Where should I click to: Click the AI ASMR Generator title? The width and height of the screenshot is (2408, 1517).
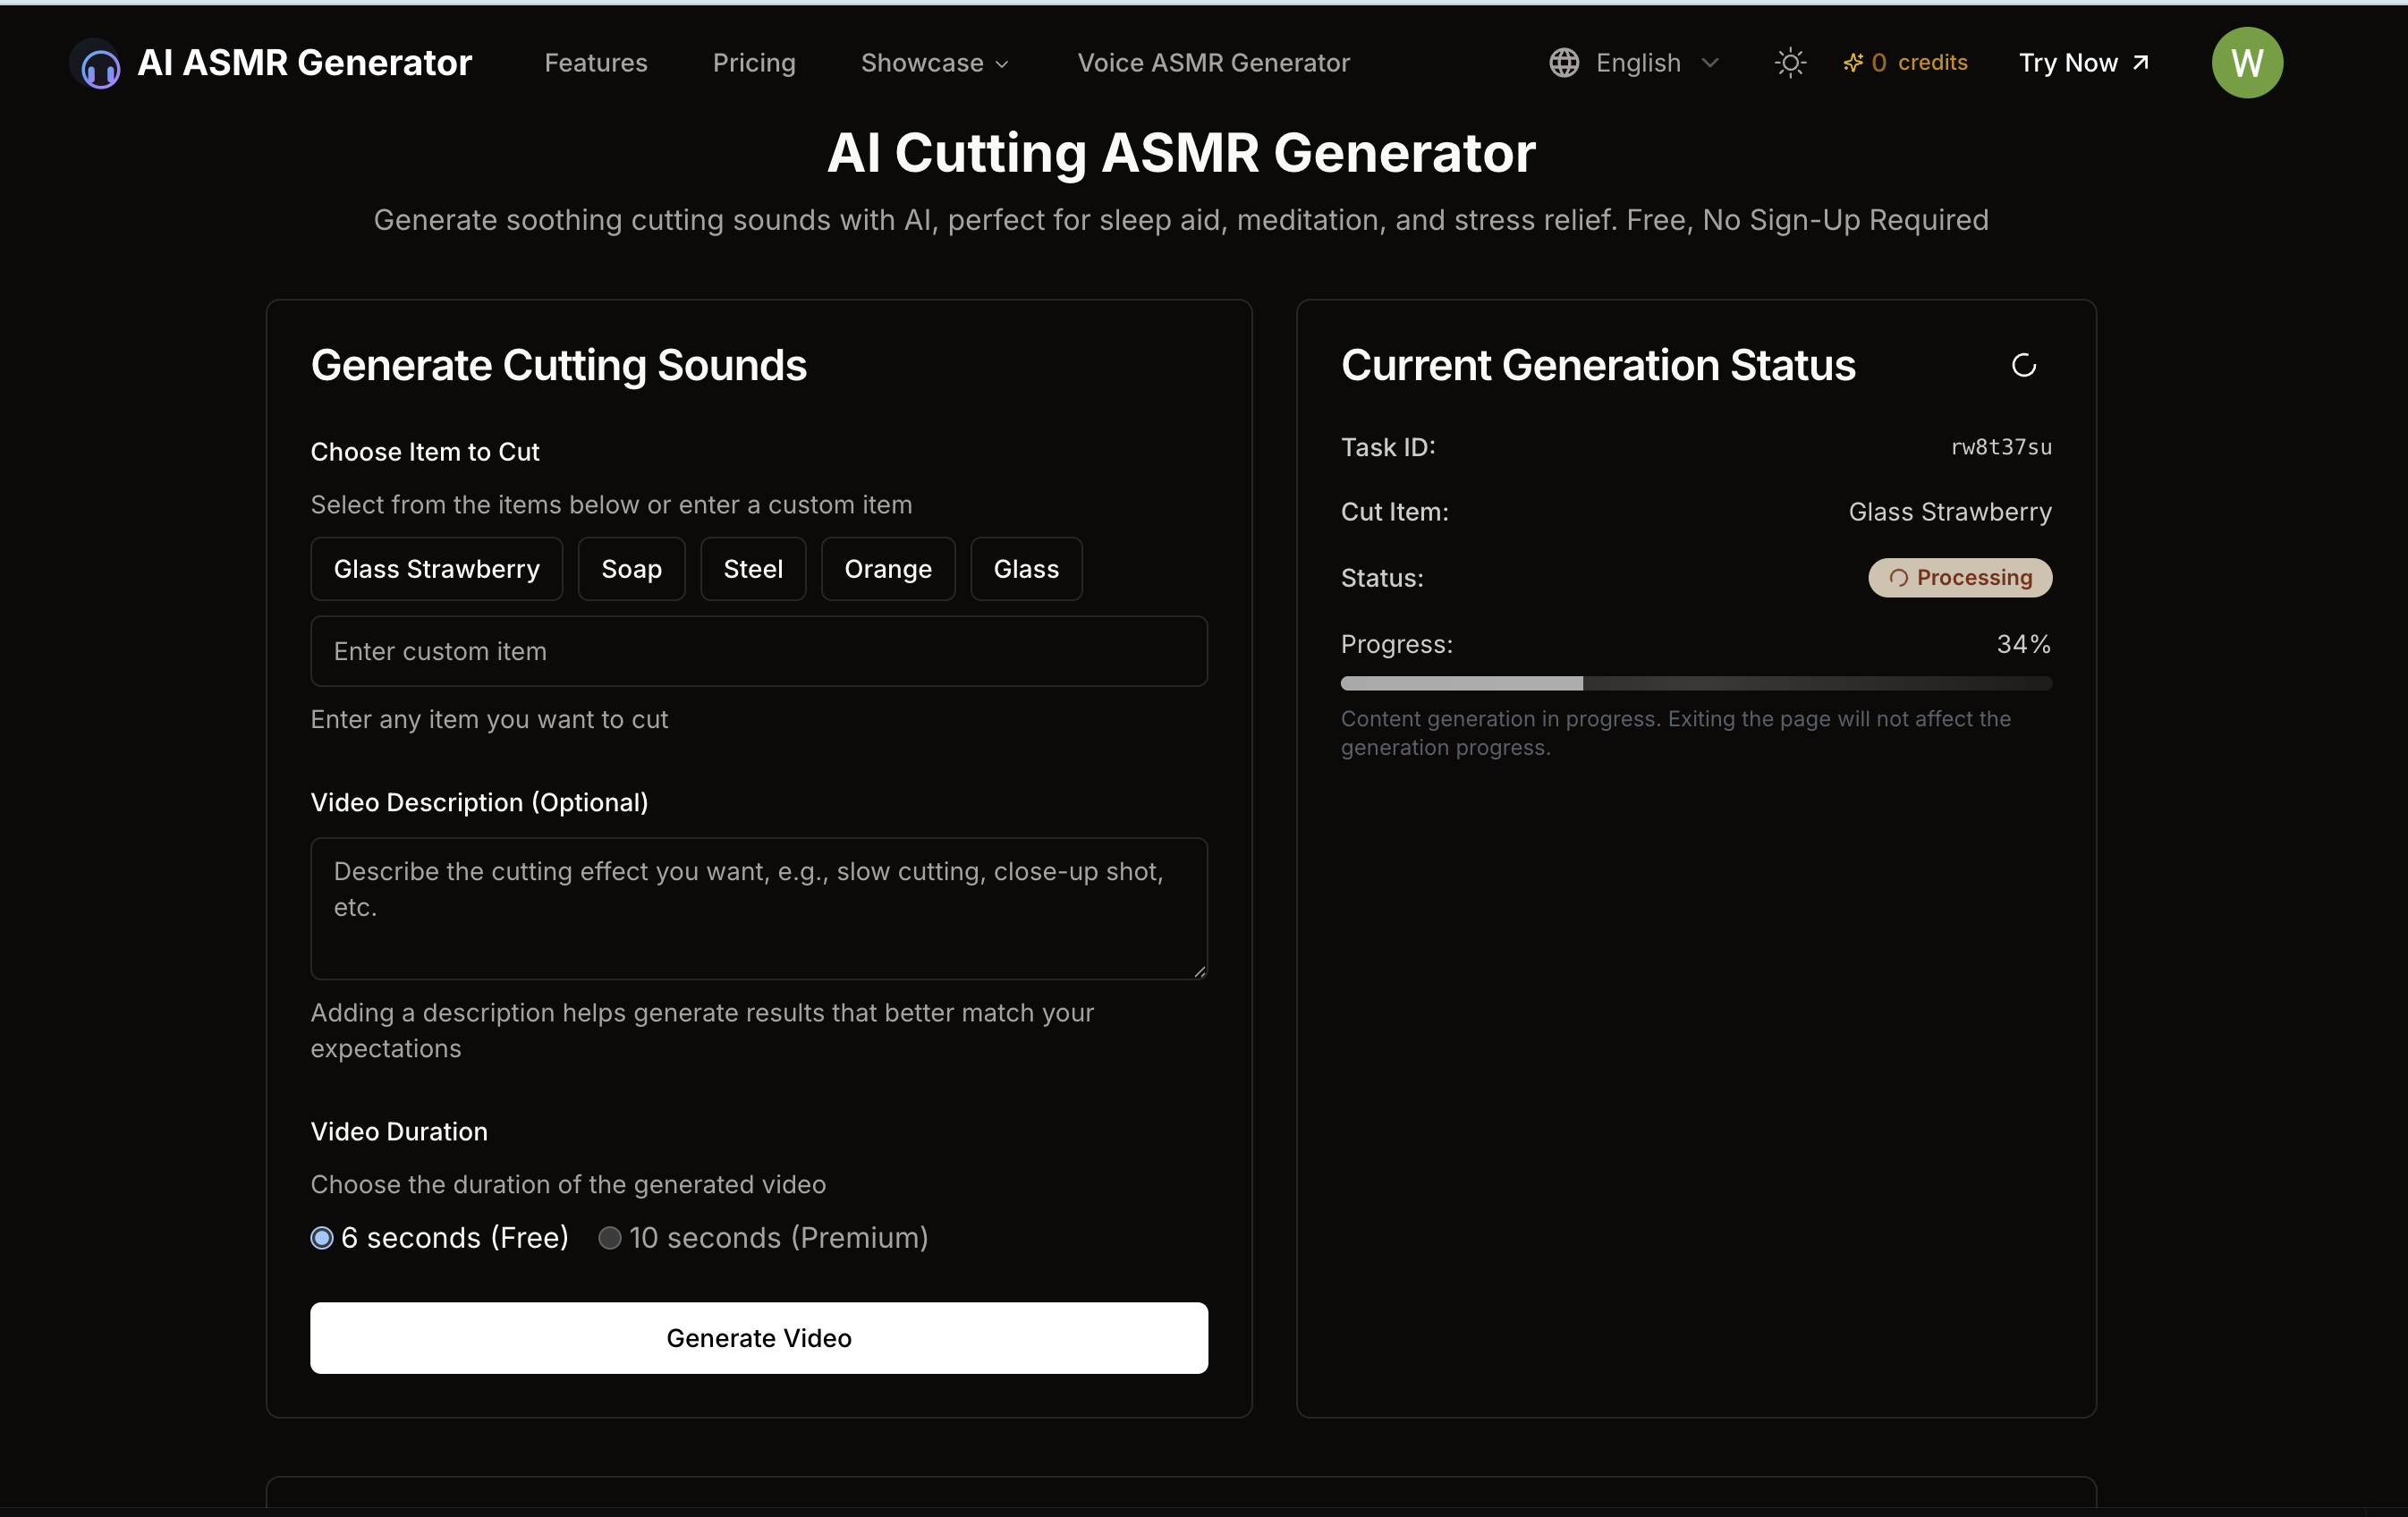[304, 63]
